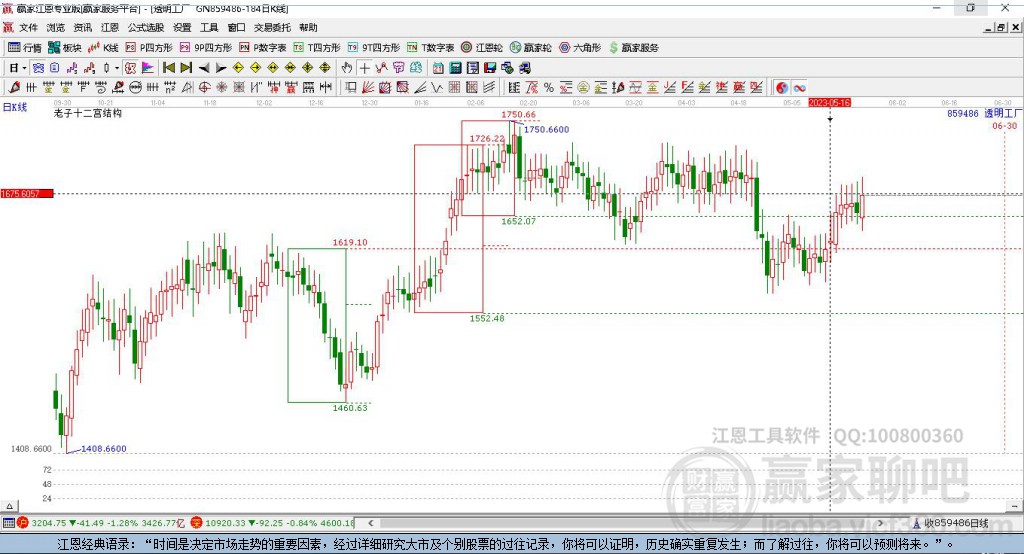Screen dimensions: 1024x554
Task: Restore the inner document window
Action: coord(1001,27)
